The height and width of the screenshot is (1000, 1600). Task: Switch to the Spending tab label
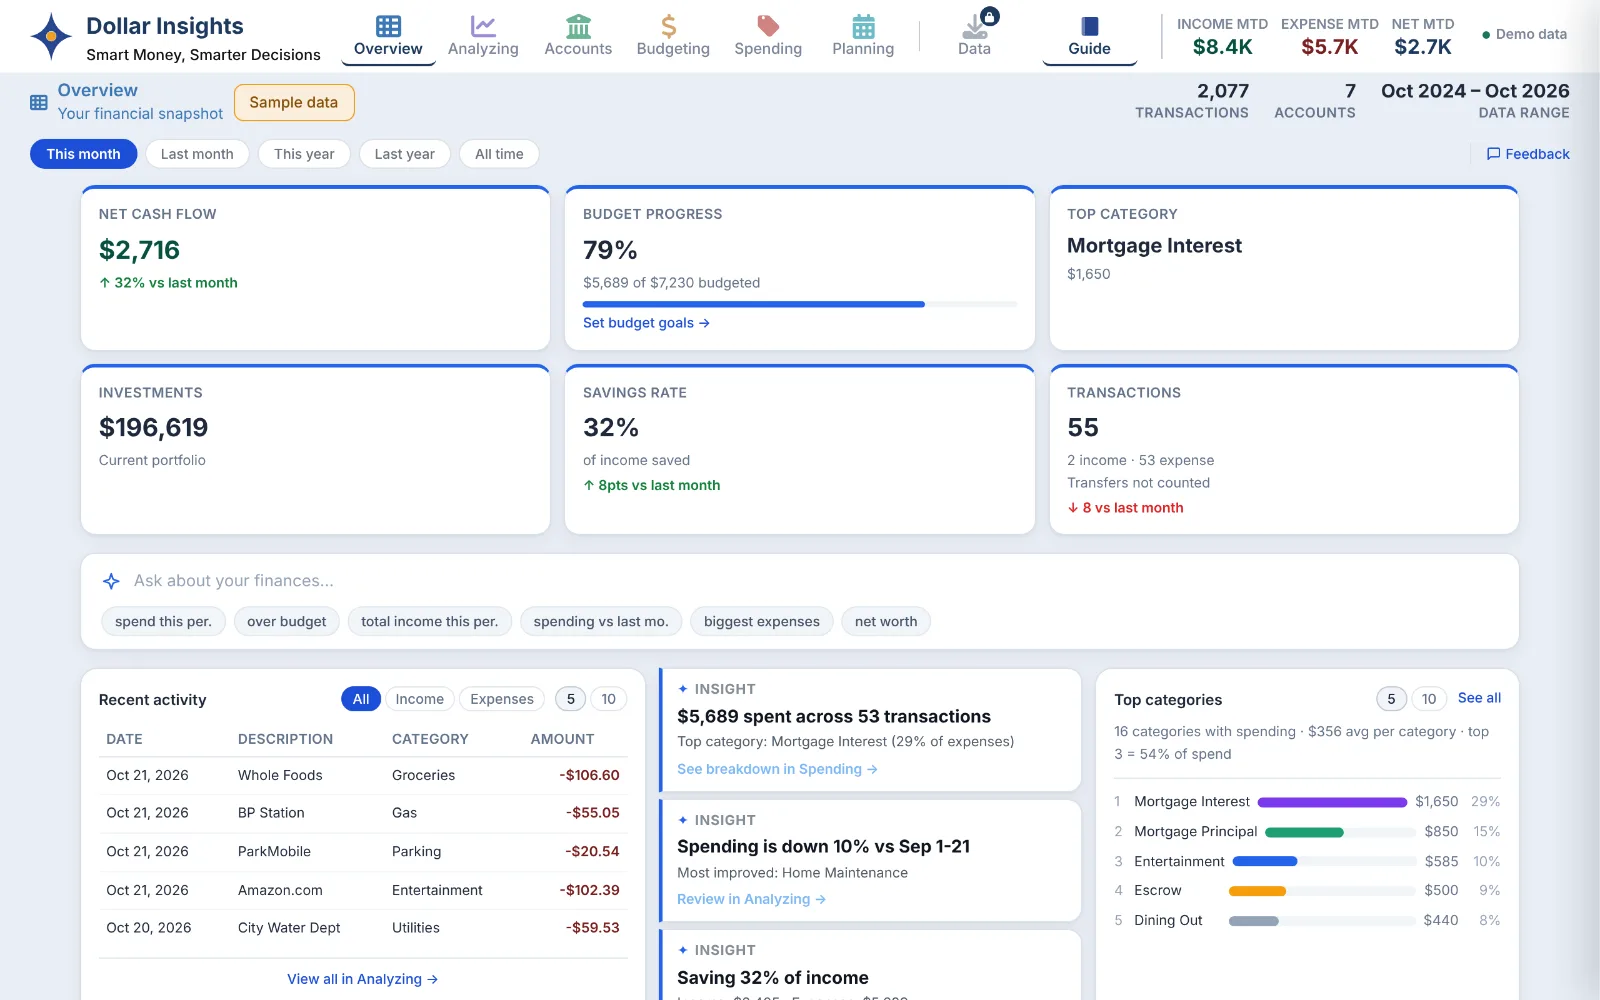click(768, 49)
